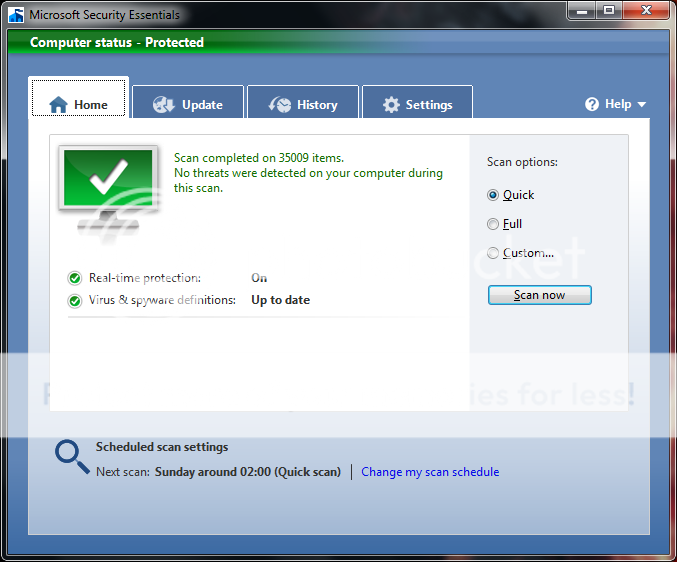
Task: Click the Microsoft Security Essentials title bar icon
Action: click(x=16, y=15)
